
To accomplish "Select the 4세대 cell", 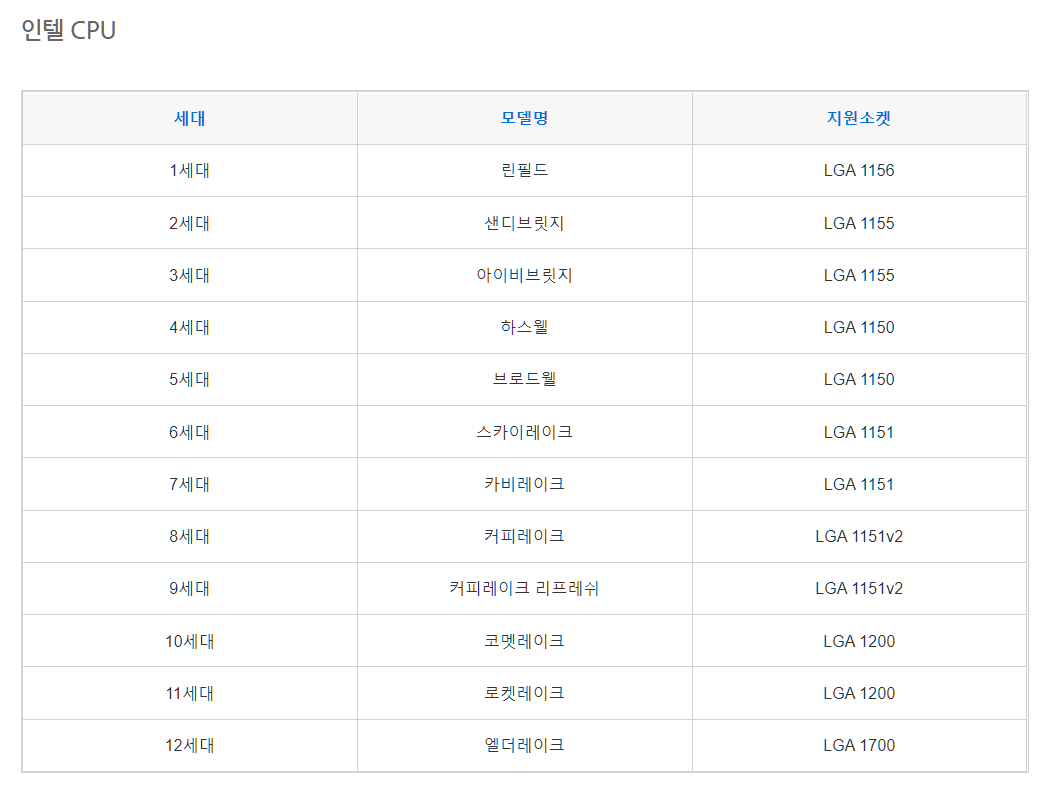I will [189, 327].
